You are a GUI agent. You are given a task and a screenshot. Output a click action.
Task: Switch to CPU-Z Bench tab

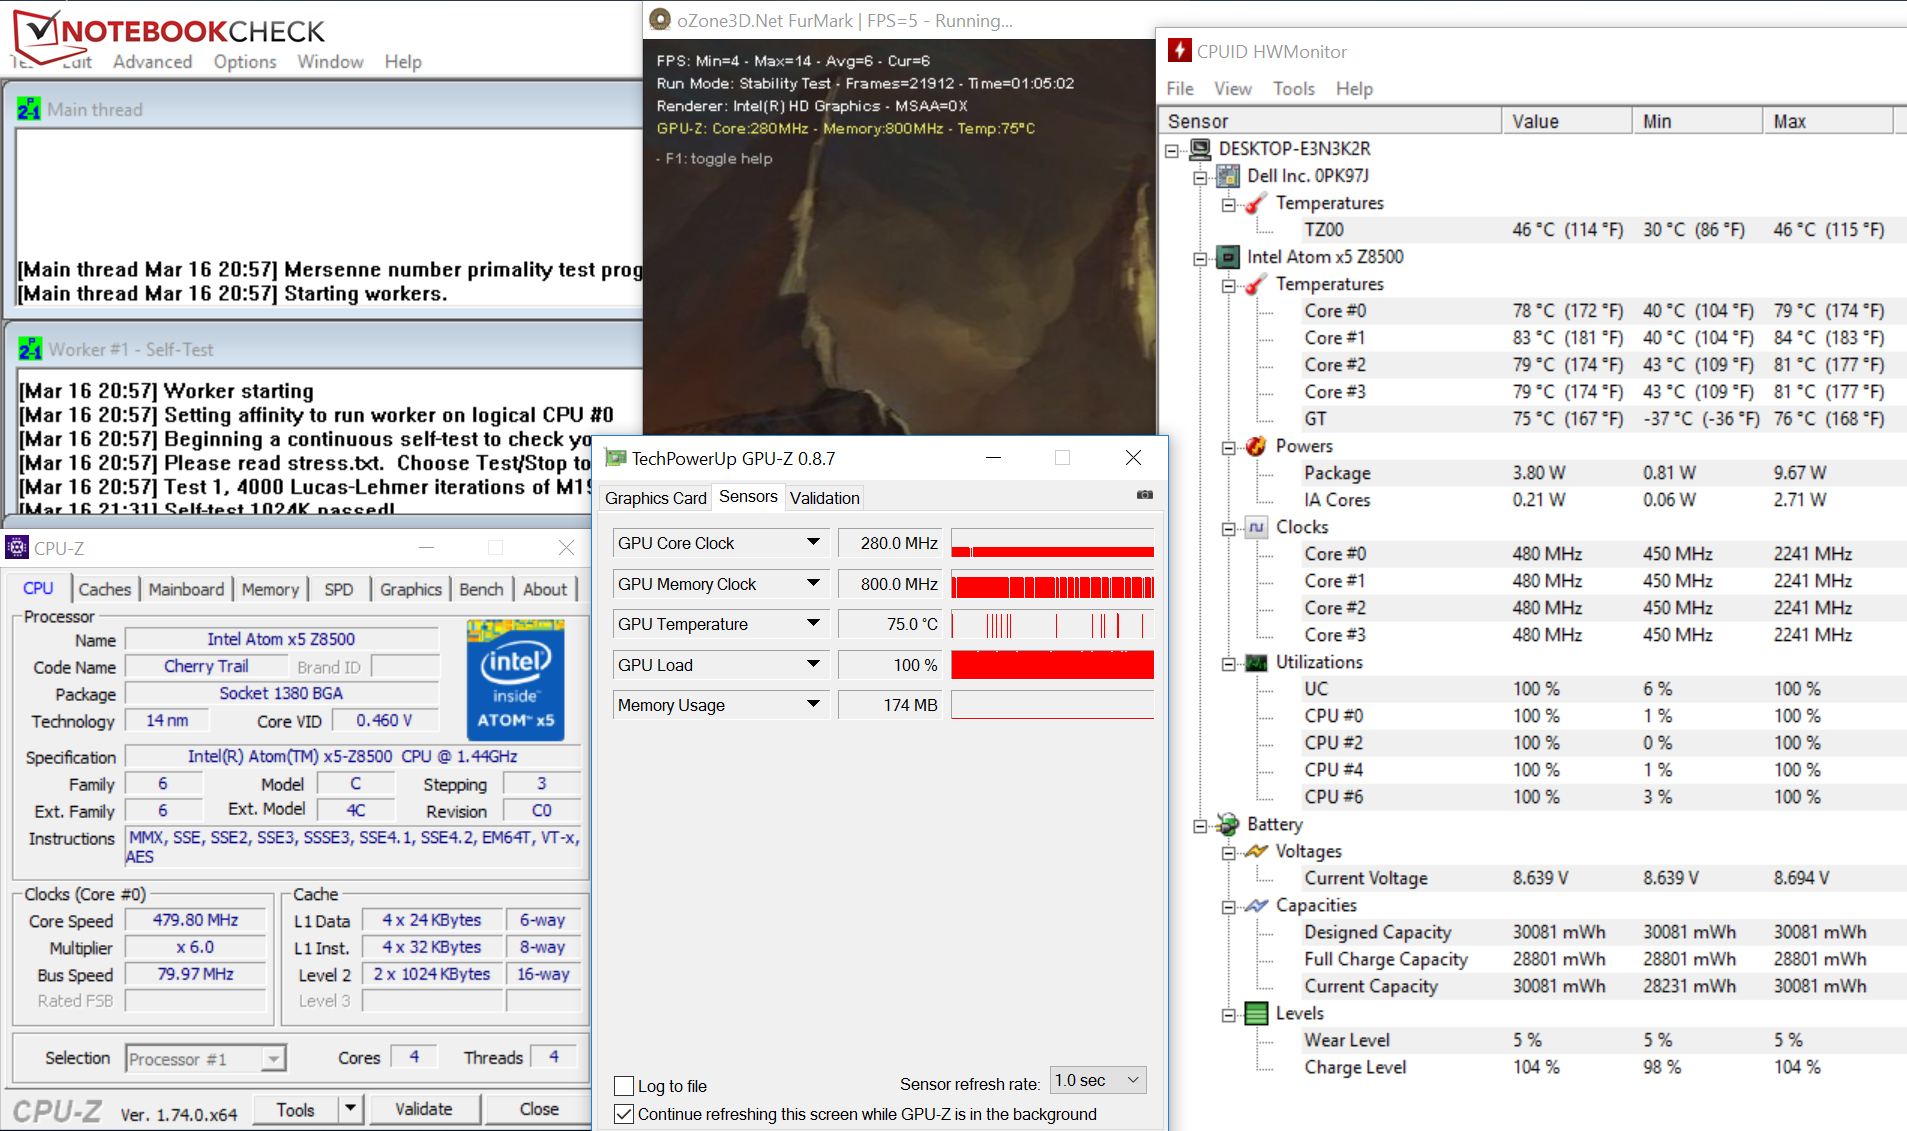click(481, 589)
